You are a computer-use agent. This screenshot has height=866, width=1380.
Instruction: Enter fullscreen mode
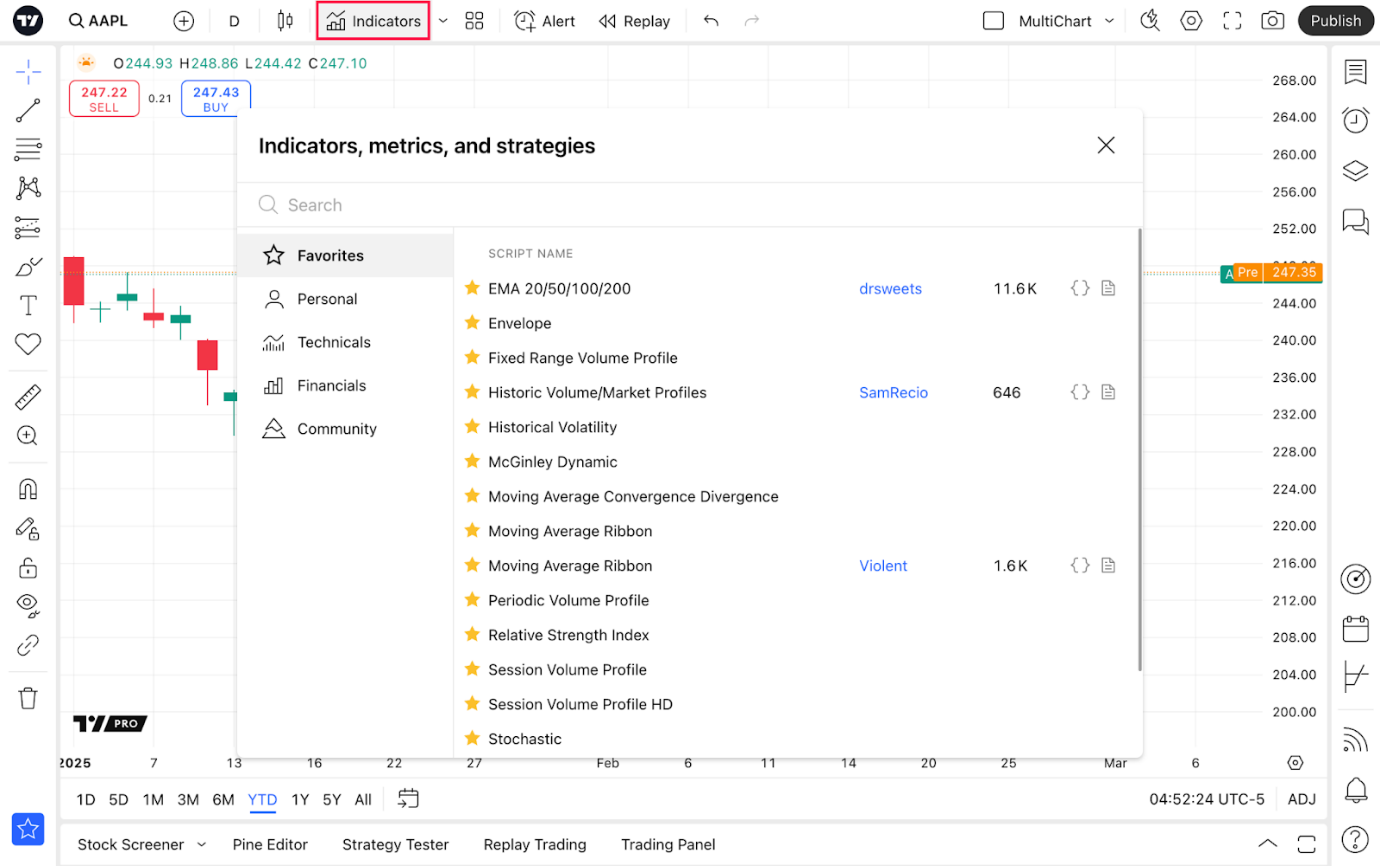(1232, 21)
